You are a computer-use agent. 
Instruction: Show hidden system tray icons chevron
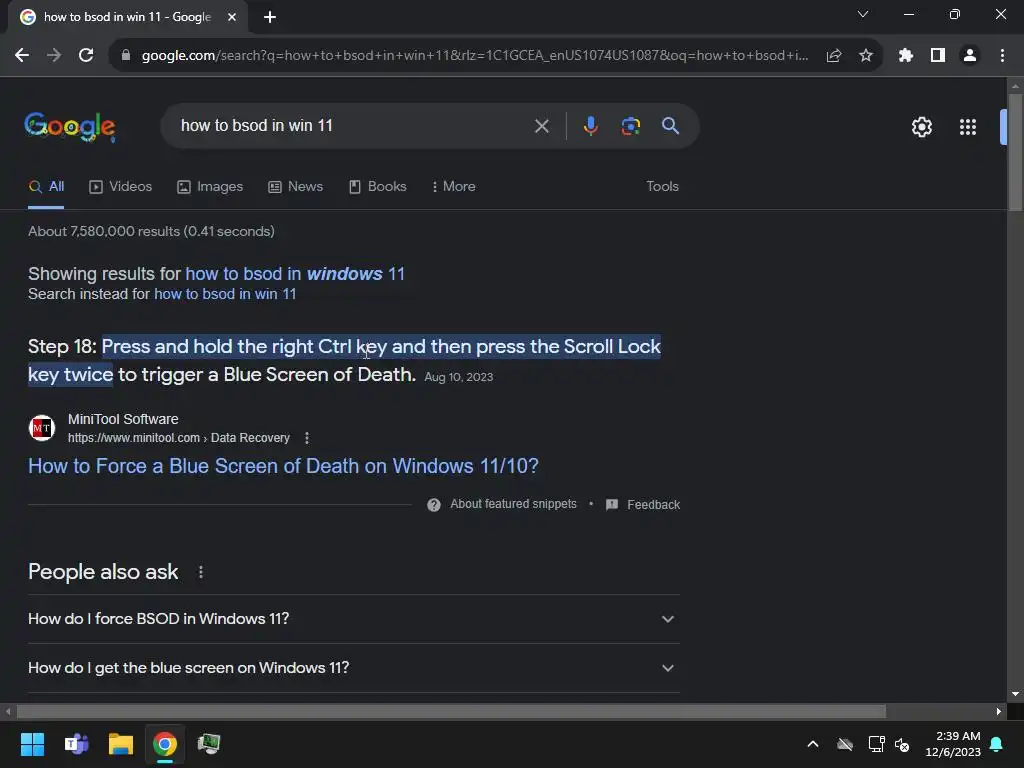point(813,744)
